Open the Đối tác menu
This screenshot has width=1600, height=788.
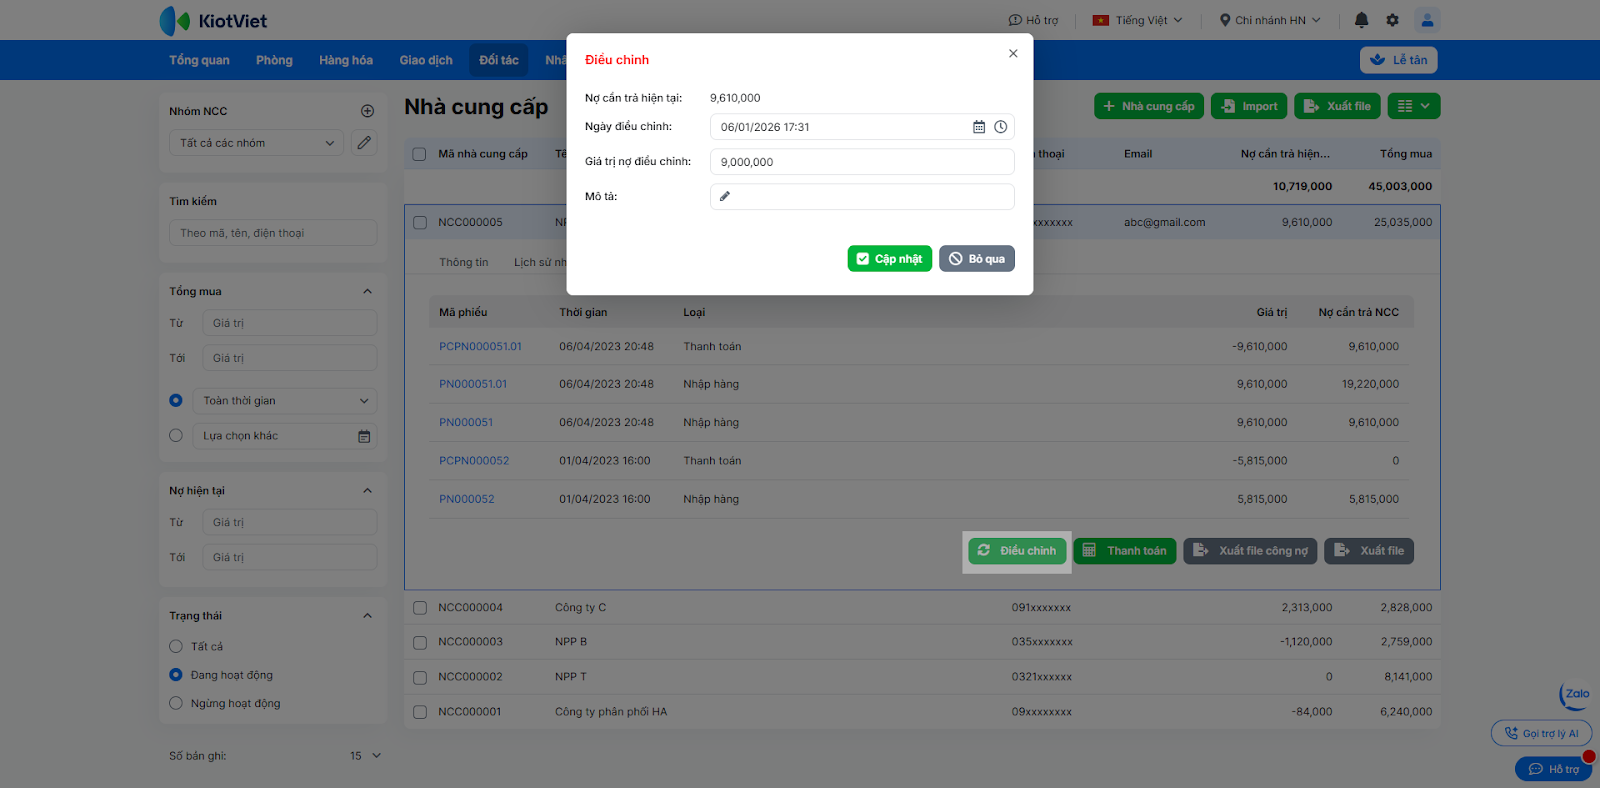[x=499, y=60]
